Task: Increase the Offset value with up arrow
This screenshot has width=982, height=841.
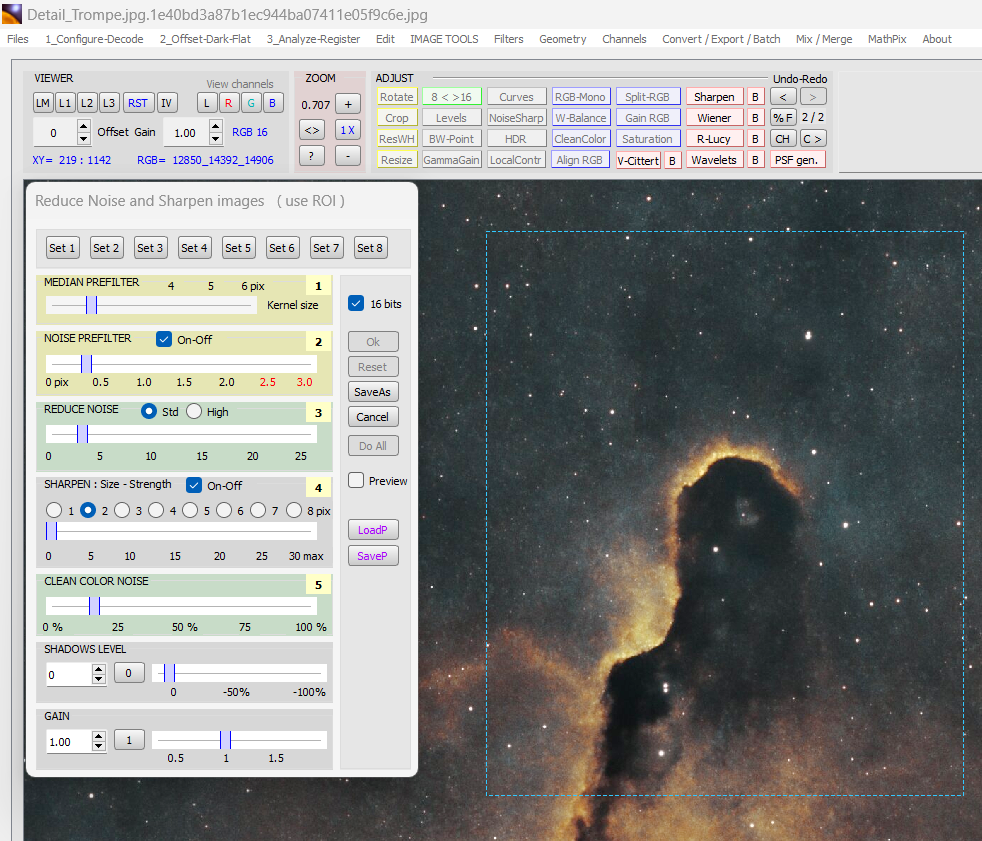Action: pos(84,126)
